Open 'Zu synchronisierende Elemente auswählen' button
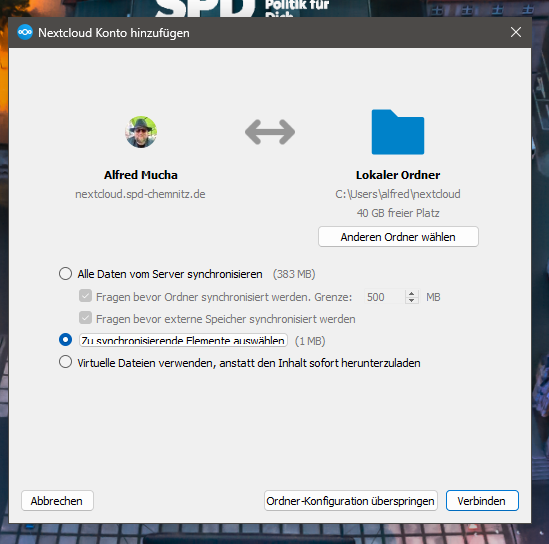The image size is (549, 544). point(183,340)
